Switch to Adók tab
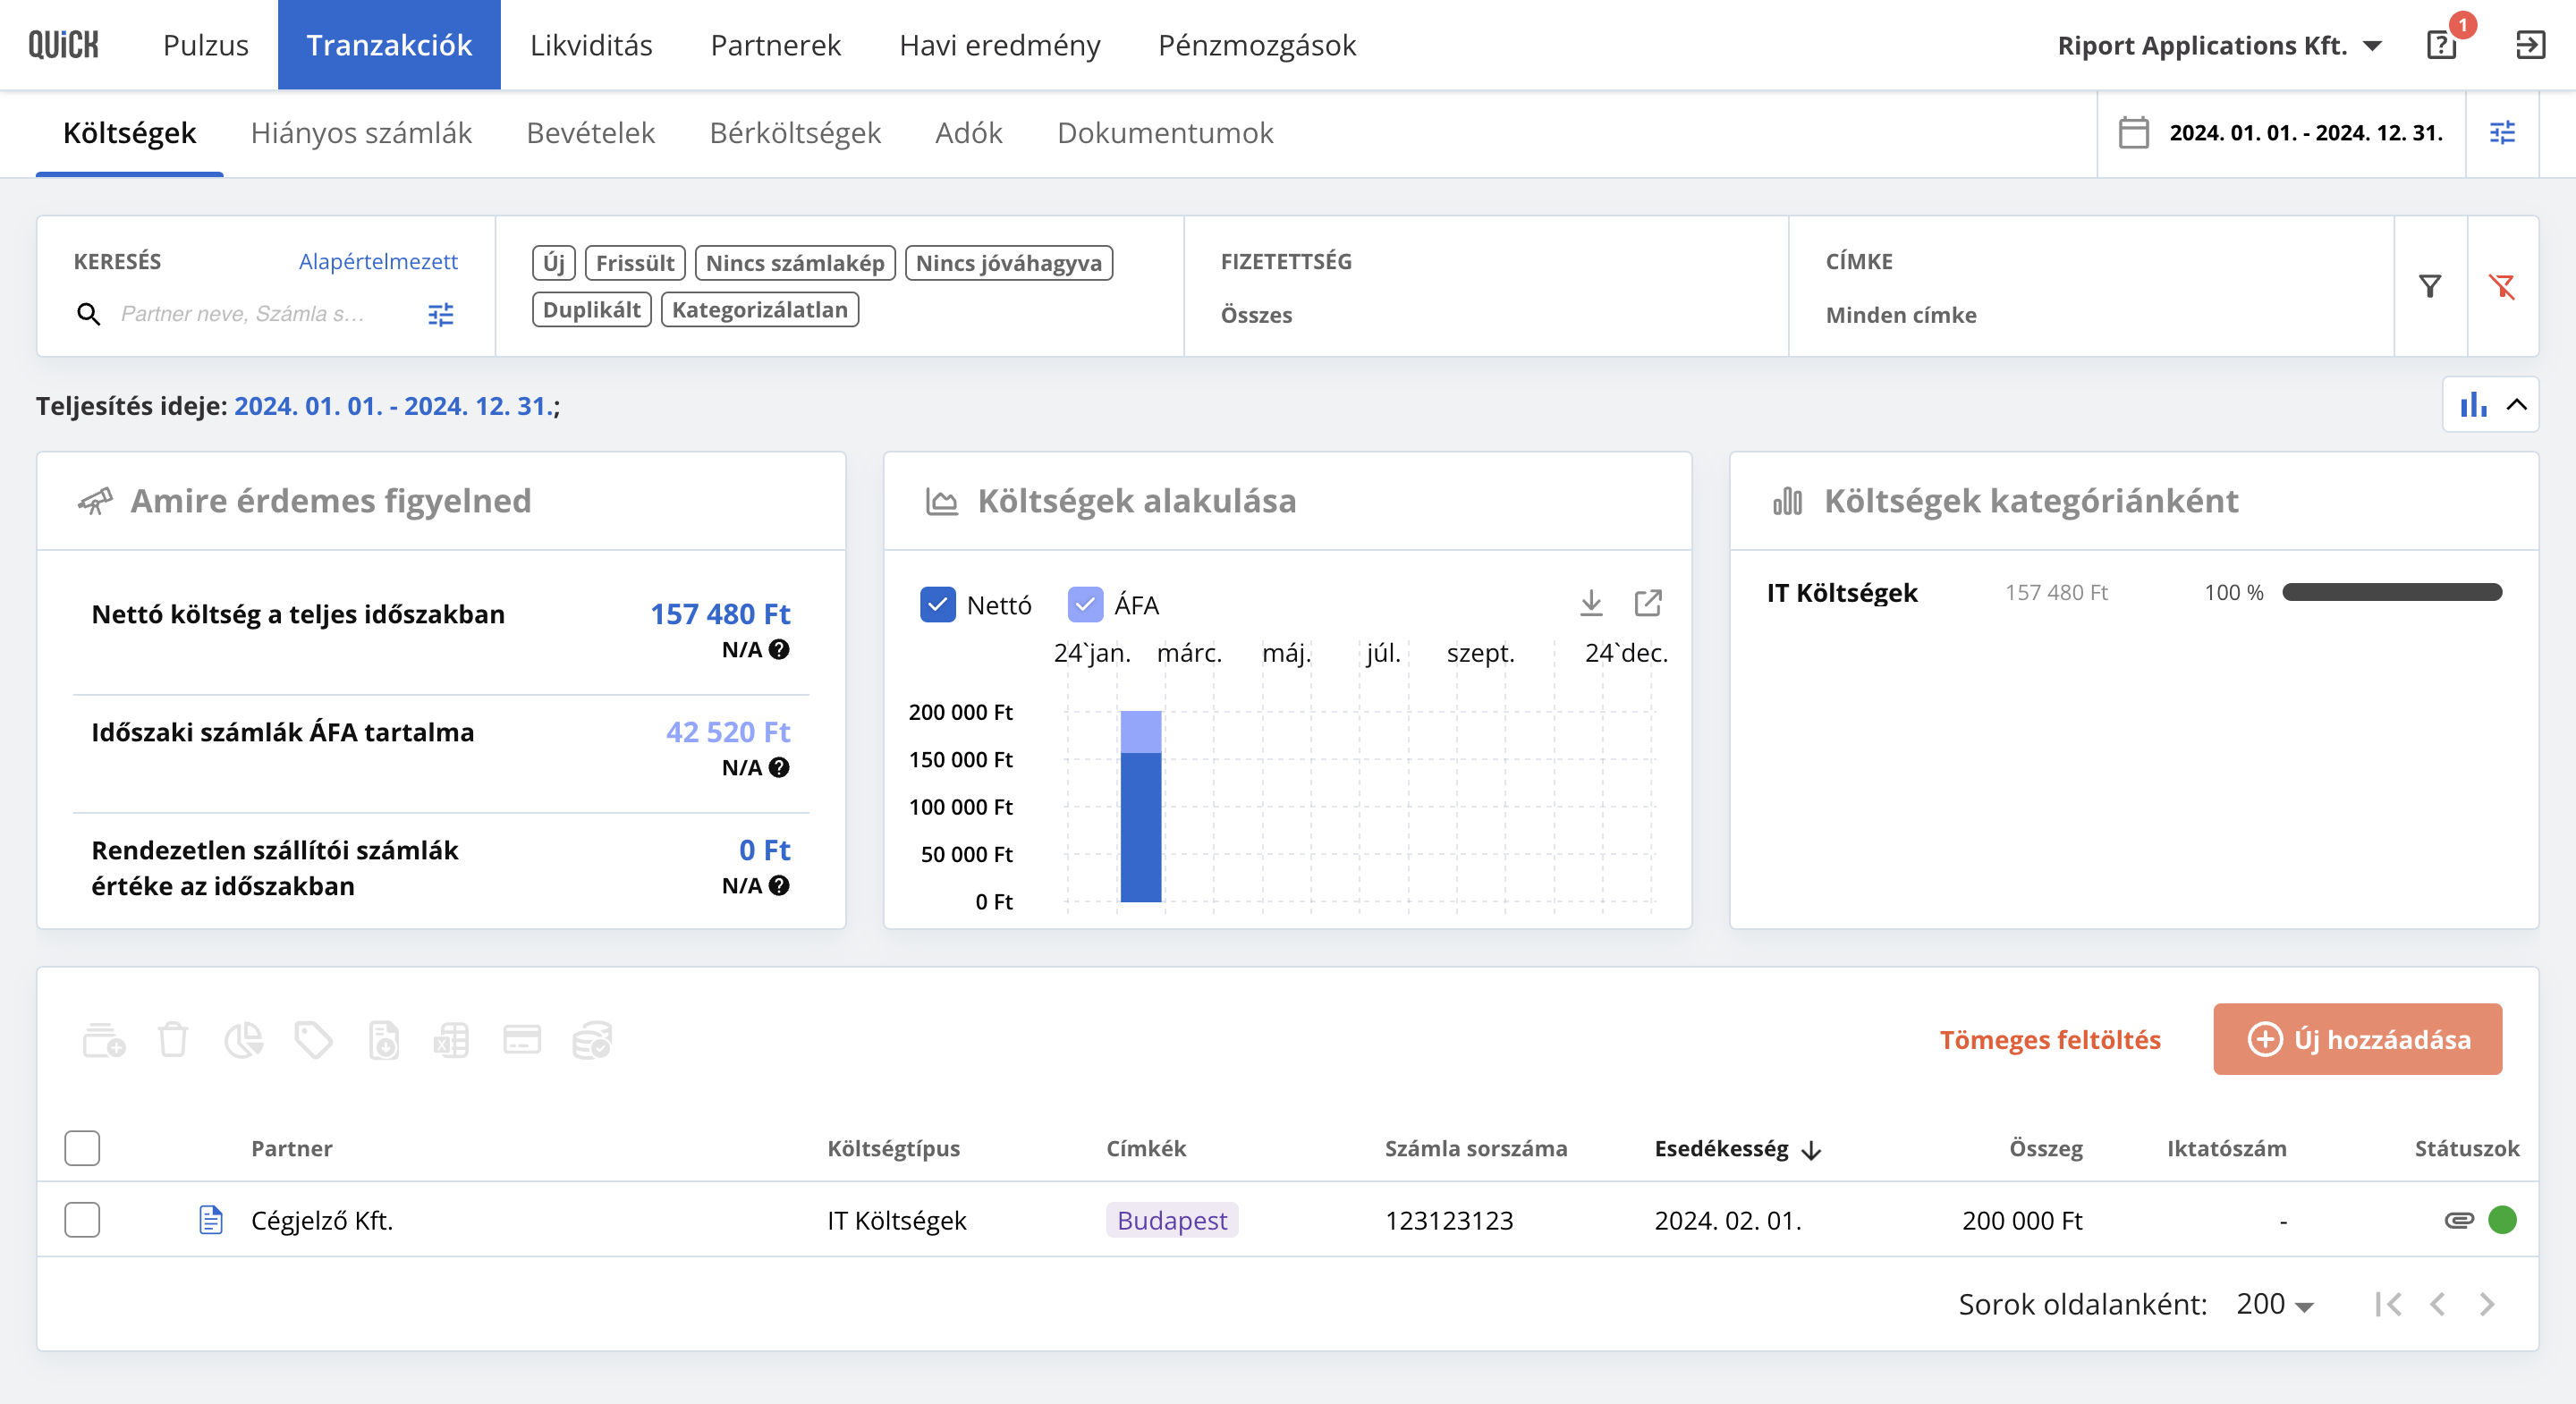 (969, 133)
